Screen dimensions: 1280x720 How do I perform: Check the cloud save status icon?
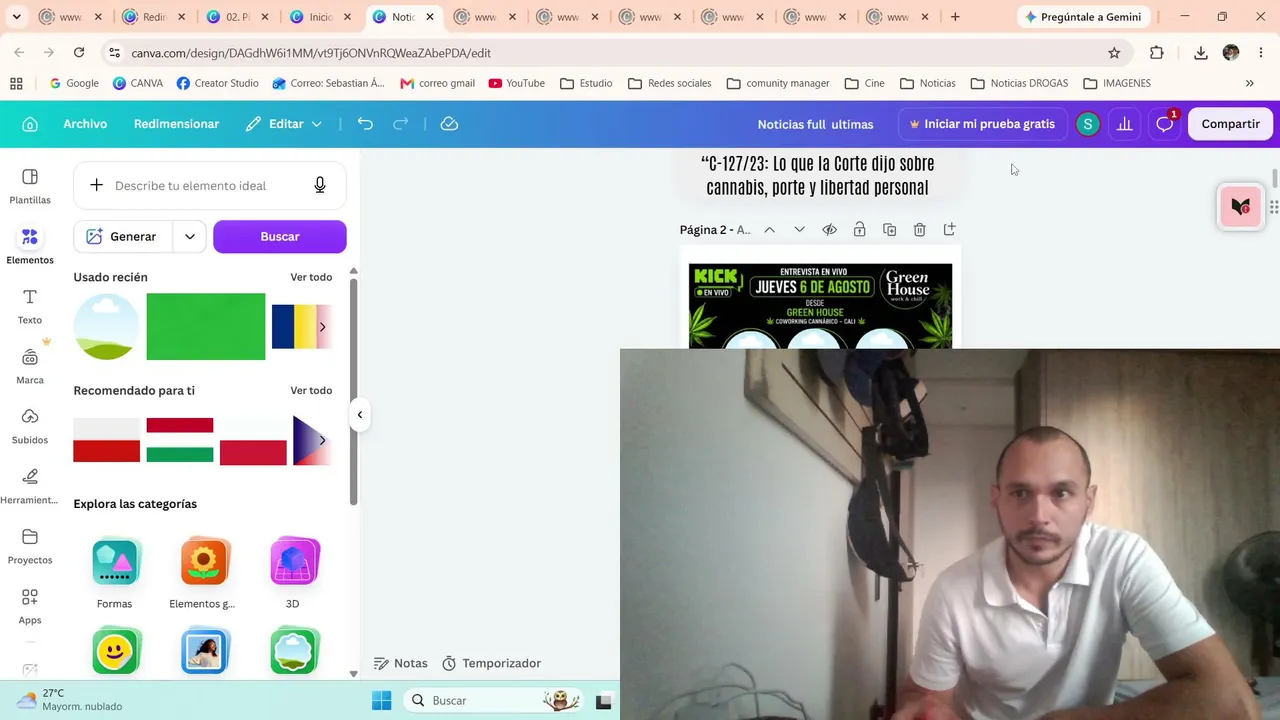449,124
